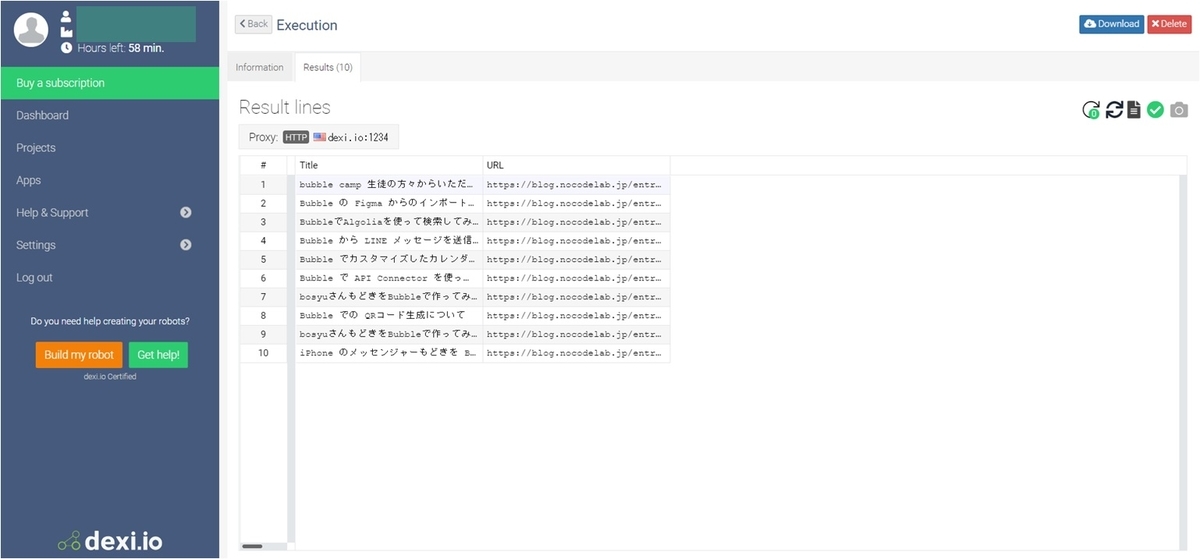Click the row number 8 cell

(263, 315)
